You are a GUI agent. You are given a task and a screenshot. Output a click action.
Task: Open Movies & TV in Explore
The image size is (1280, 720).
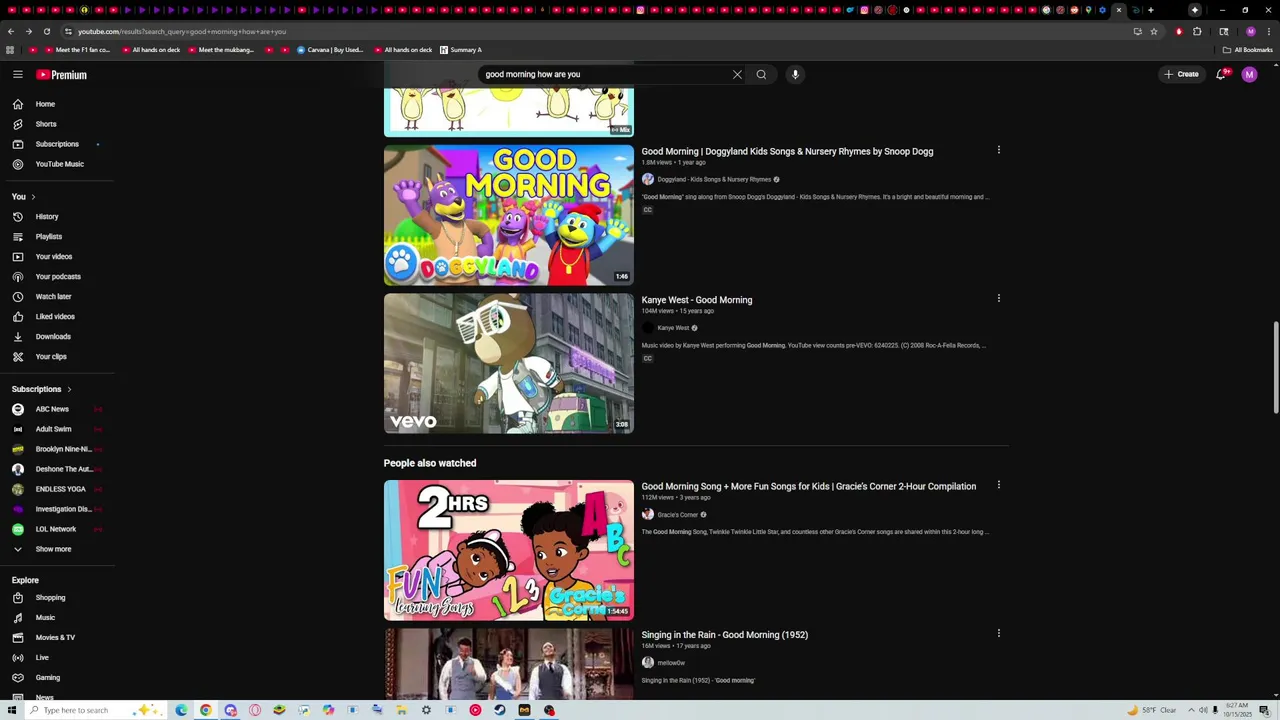pyautogui.click(x=56, y=638)
